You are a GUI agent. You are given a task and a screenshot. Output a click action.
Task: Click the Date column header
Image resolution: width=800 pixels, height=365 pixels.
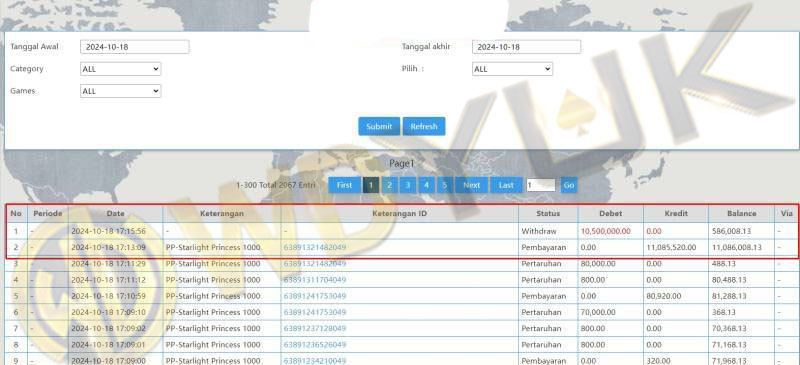pyautogui.click(x=116, y=214)
